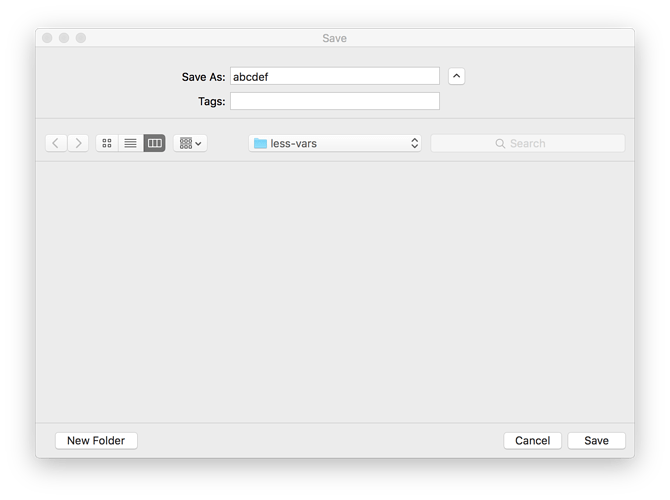Go forward using the right arrow button
Image resolution: width=670 pixels, height=500 pixels.
click(78, 143)
